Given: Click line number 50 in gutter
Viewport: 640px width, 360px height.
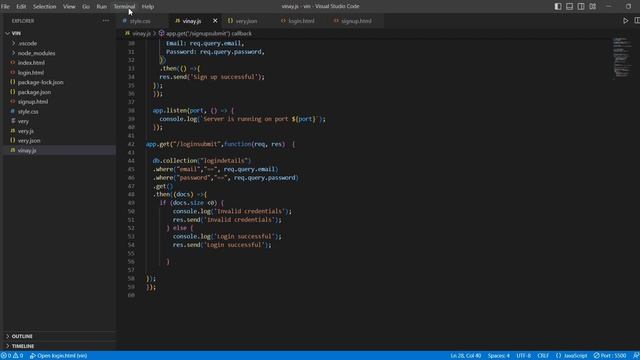Looking at the screenshot, I should pos(131,211).
